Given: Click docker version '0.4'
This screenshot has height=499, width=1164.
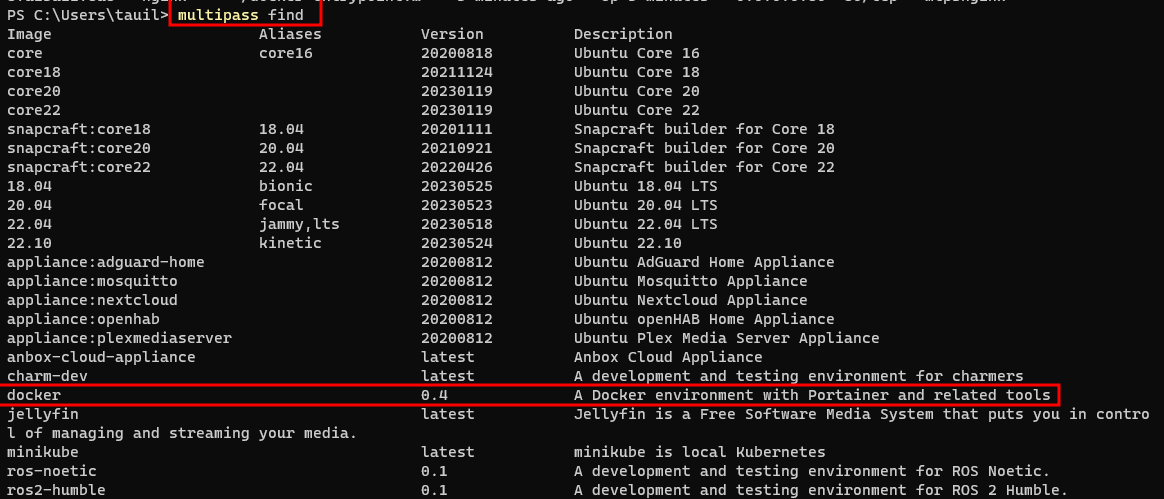Looking at the screenshot, I should coord(434,395).
